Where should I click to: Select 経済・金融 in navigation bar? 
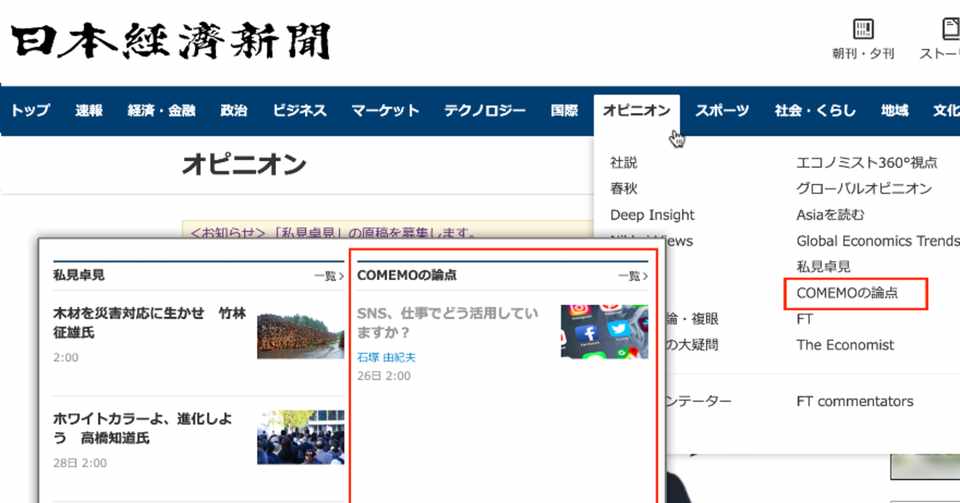pyautogui.click(x=161, y=111)
